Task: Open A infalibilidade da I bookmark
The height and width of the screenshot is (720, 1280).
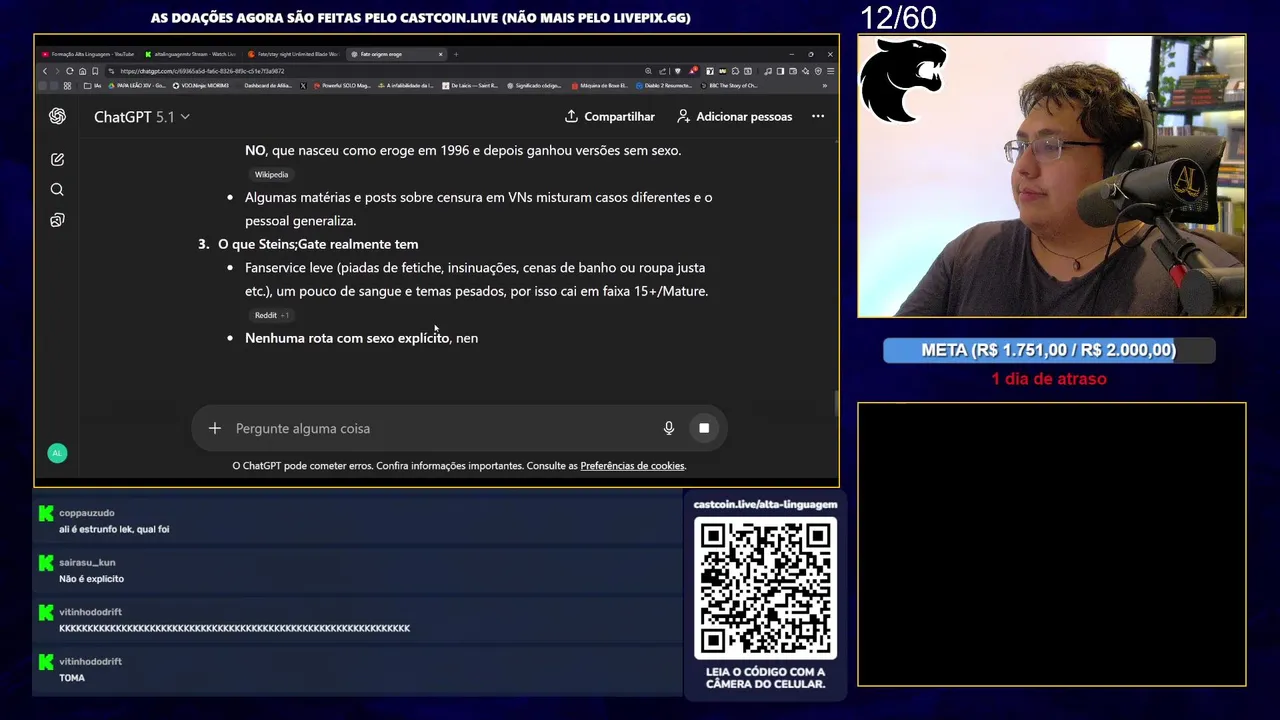Action: point(405,86)
